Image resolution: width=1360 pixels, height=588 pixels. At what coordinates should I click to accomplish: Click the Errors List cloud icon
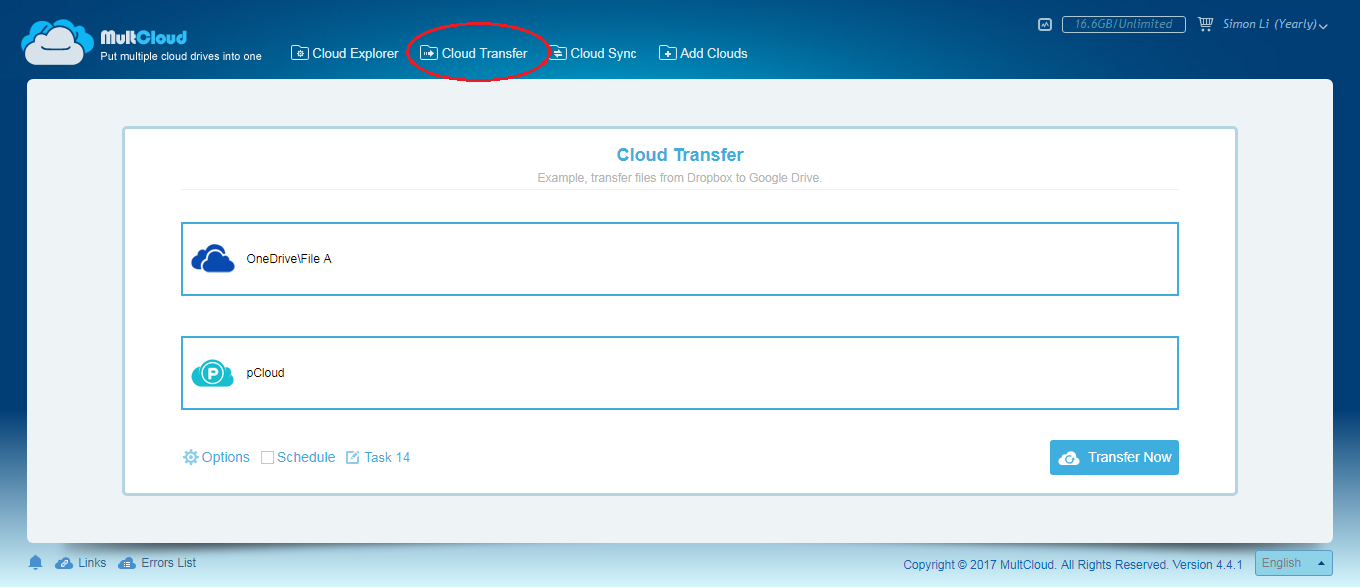(127, 563)
